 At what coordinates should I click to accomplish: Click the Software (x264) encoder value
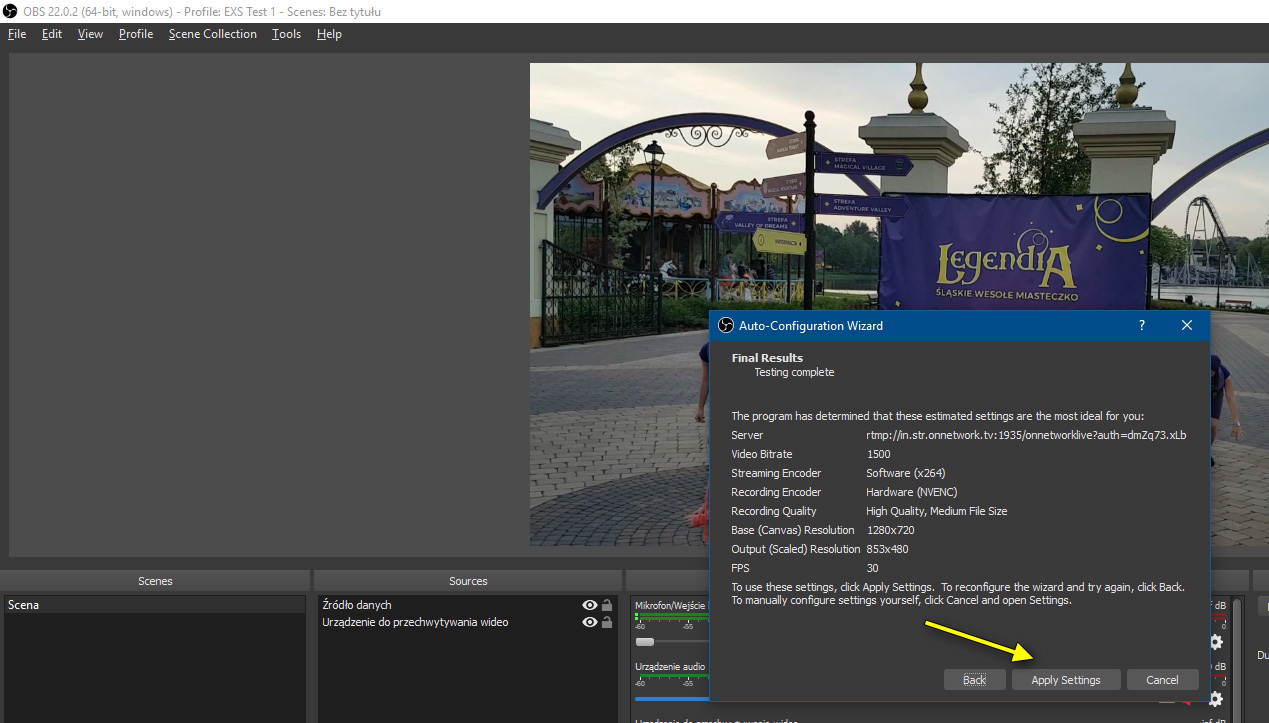point(905,473)
